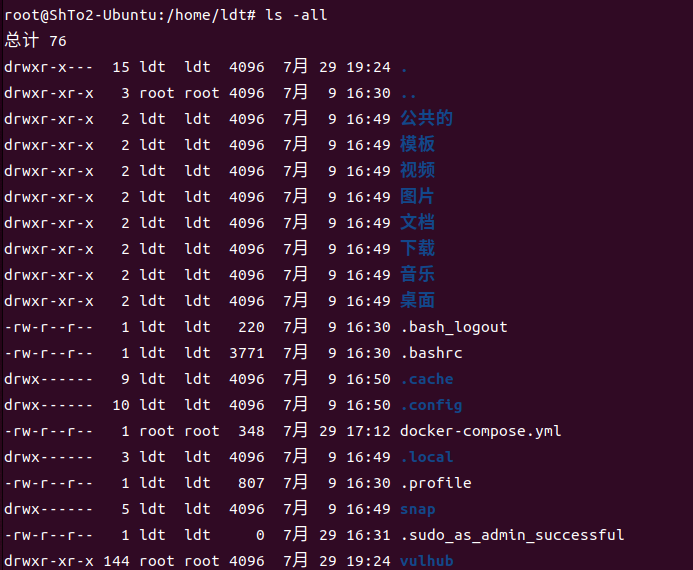Select link count '144' on vulhub row

[117, 561]
